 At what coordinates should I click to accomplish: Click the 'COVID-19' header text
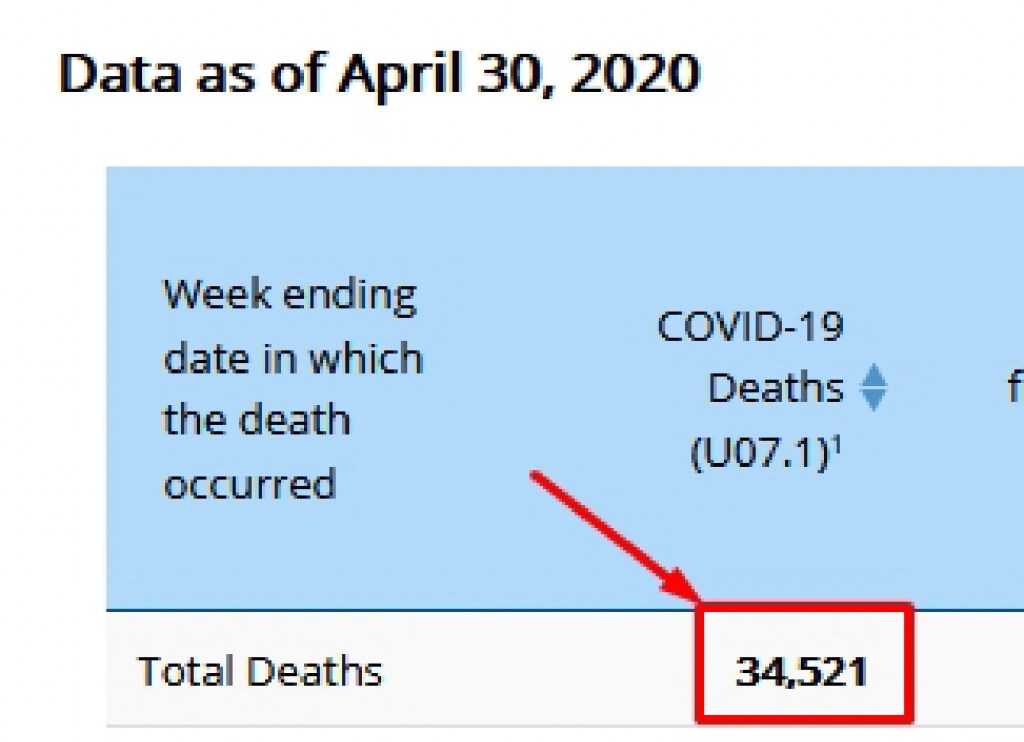tap(750, 327)
